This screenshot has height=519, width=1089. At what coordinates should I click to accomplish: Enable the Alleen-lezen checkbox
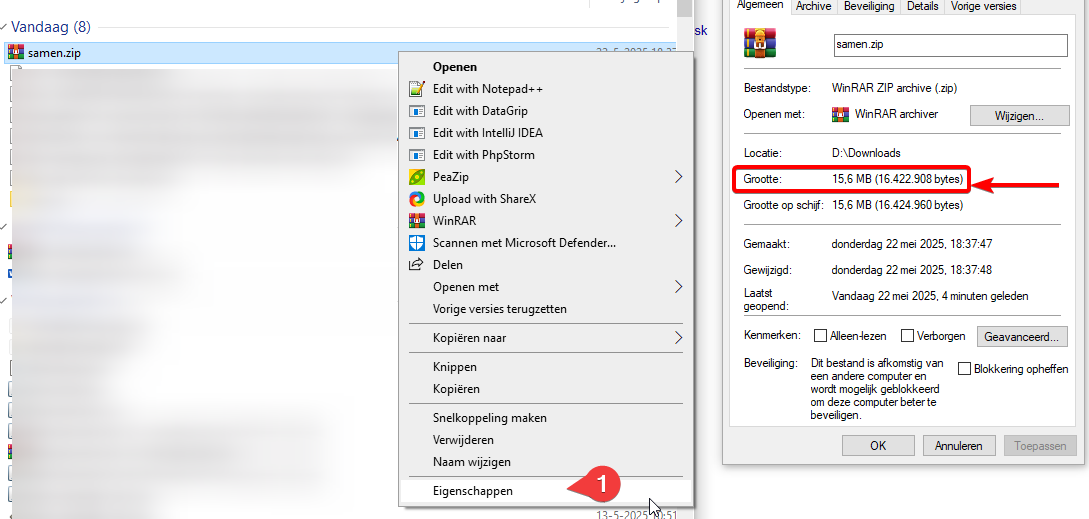click(821, 336)
